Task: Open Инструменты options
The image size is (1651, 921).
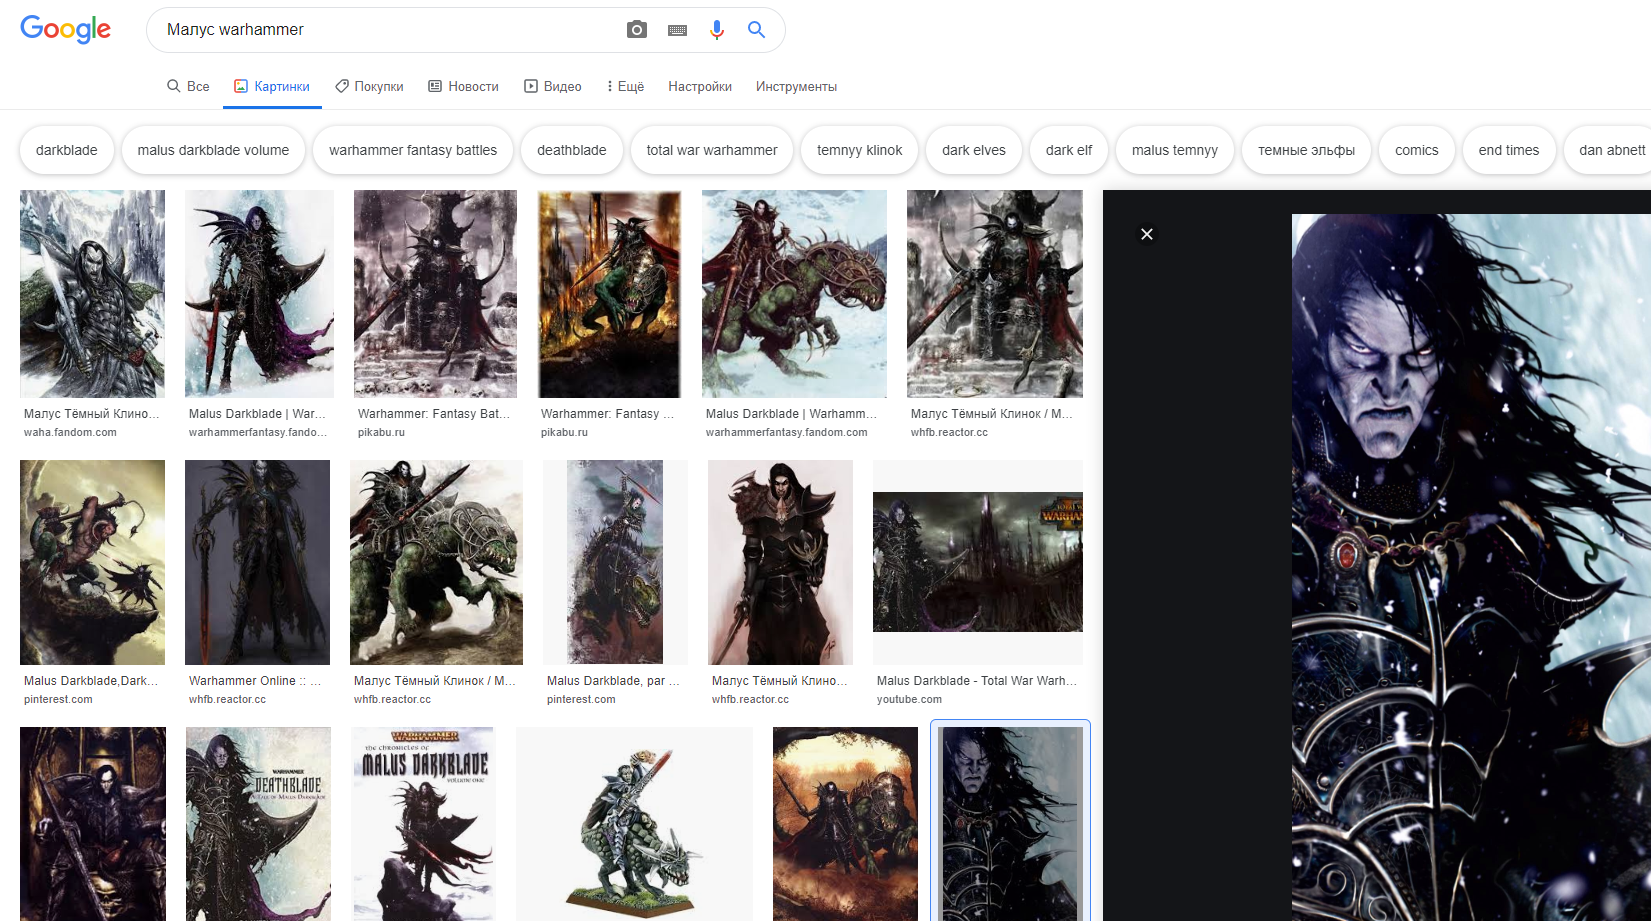Action: click(796, 87)
